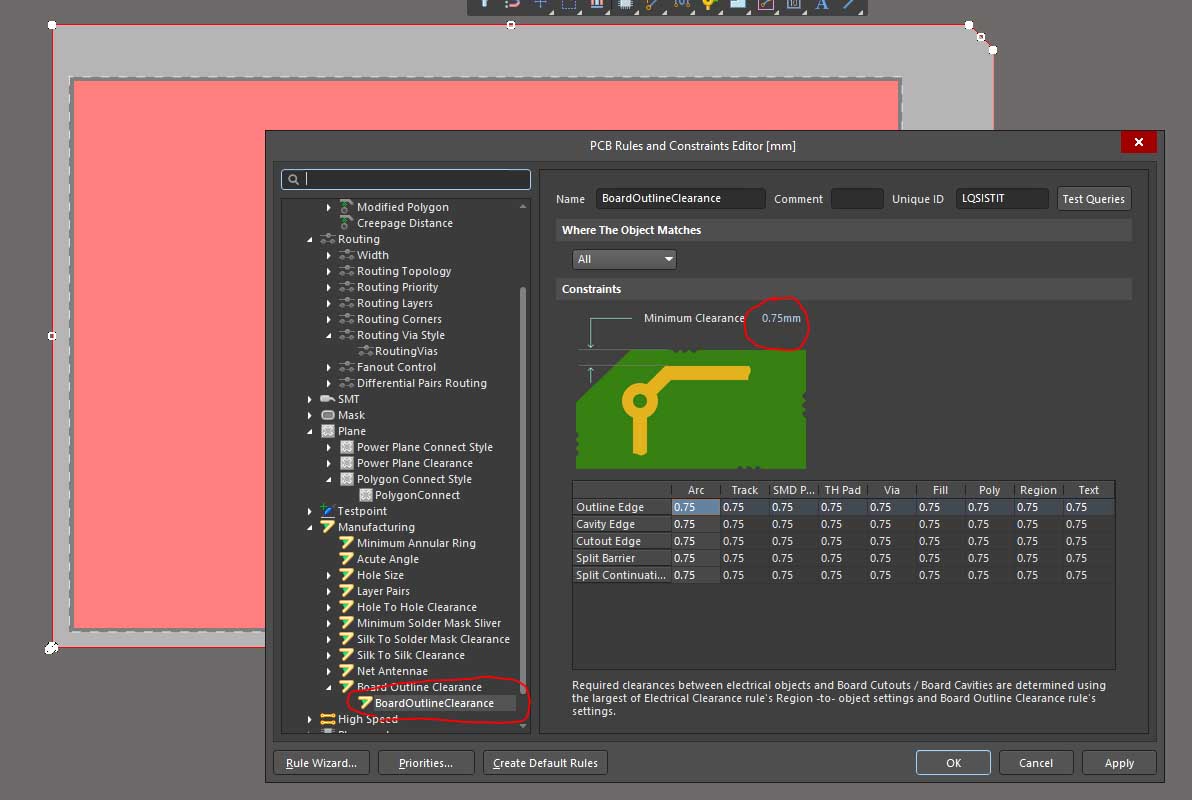Click the SMT rule category icon
Image resolution: width=1192 pixels, height=800 pixels.
(328, 399)
